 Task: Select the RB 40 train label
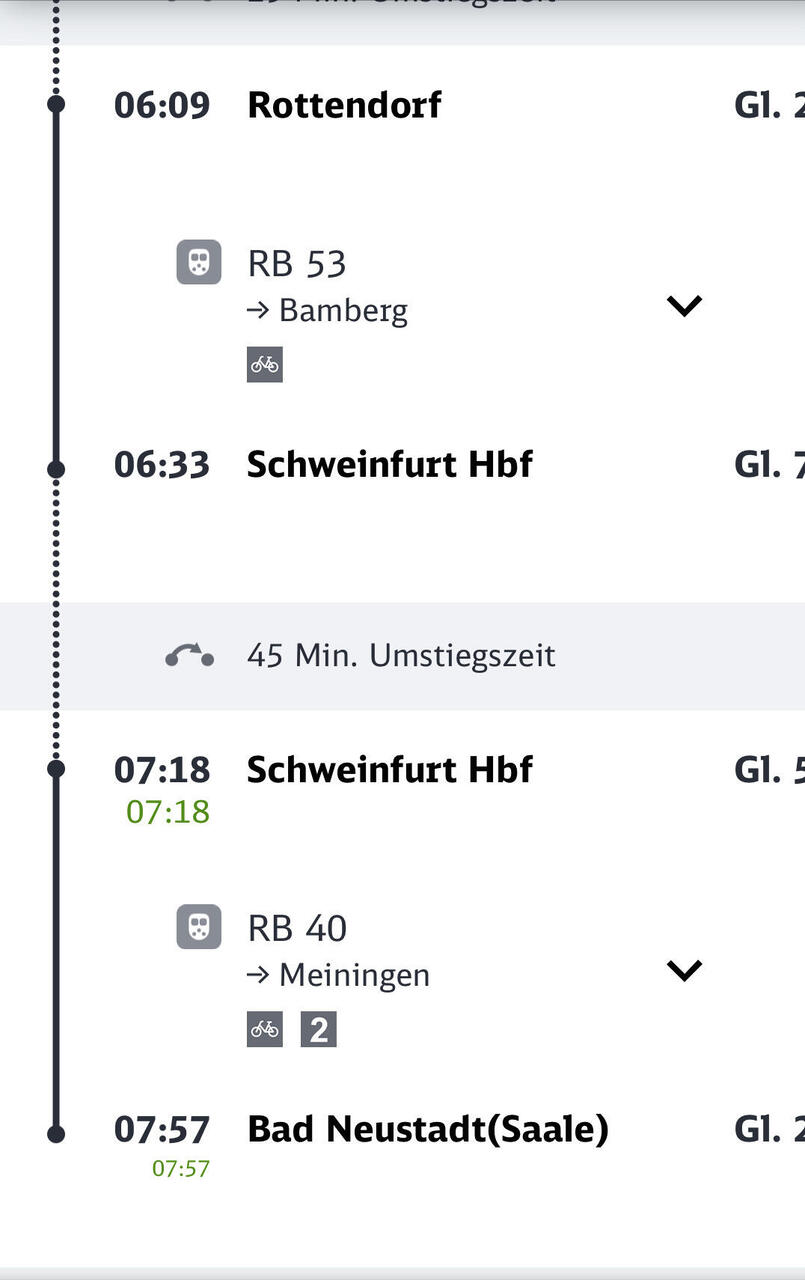[x=297, y=928]
